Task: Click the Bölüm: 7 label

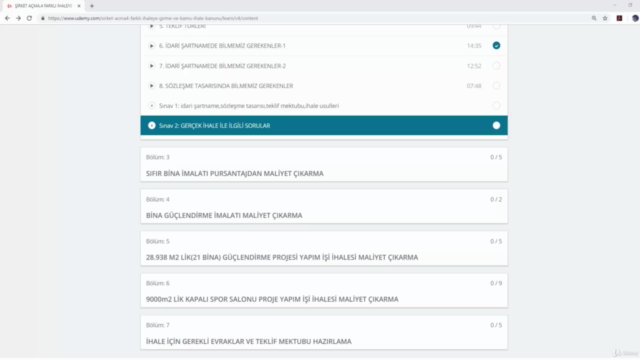Action: pyautogui.click(x=158, y=325)
